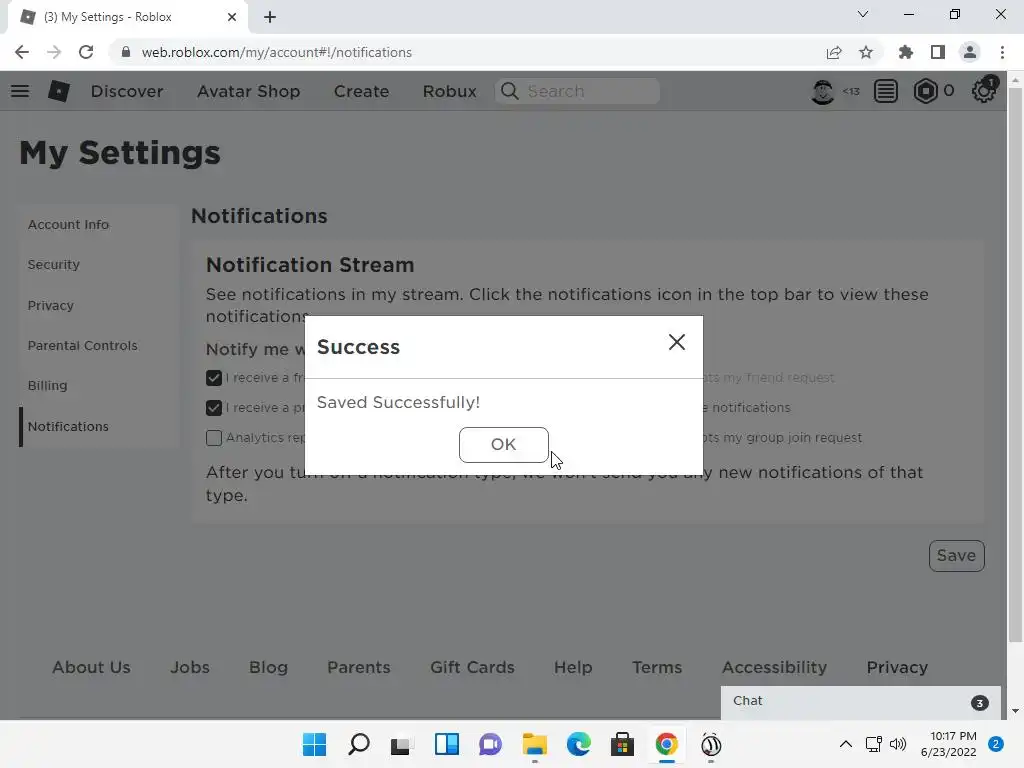1024x768 pixels.
Task: Share this page icon
Action: pos(834,52)
